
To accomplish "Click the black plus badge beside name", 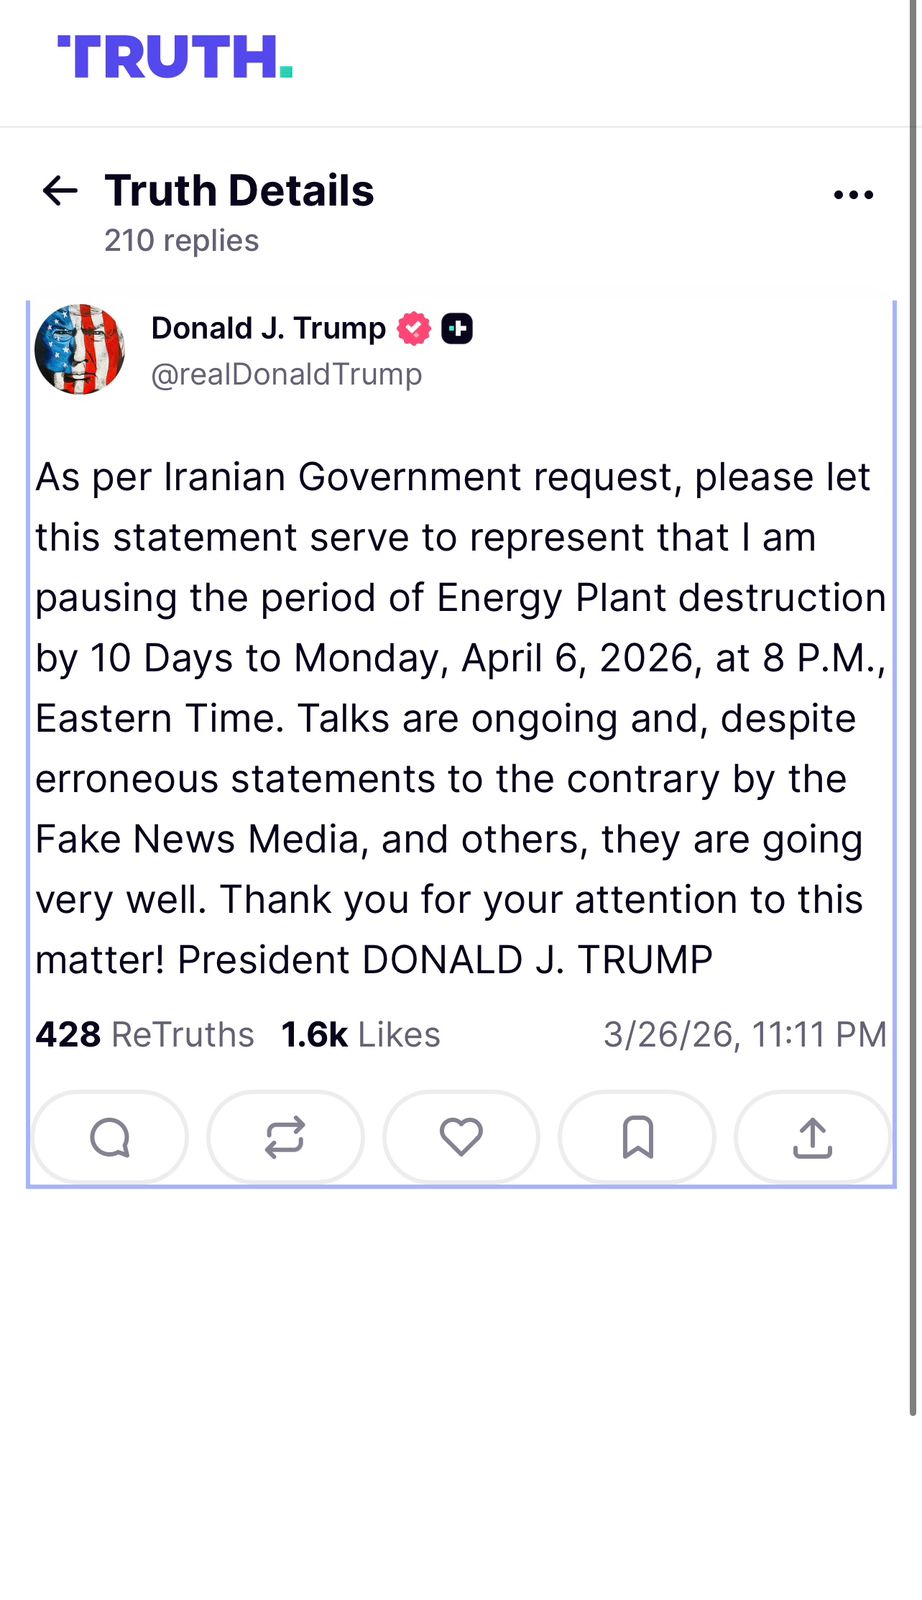I will (x=457, y=328).
